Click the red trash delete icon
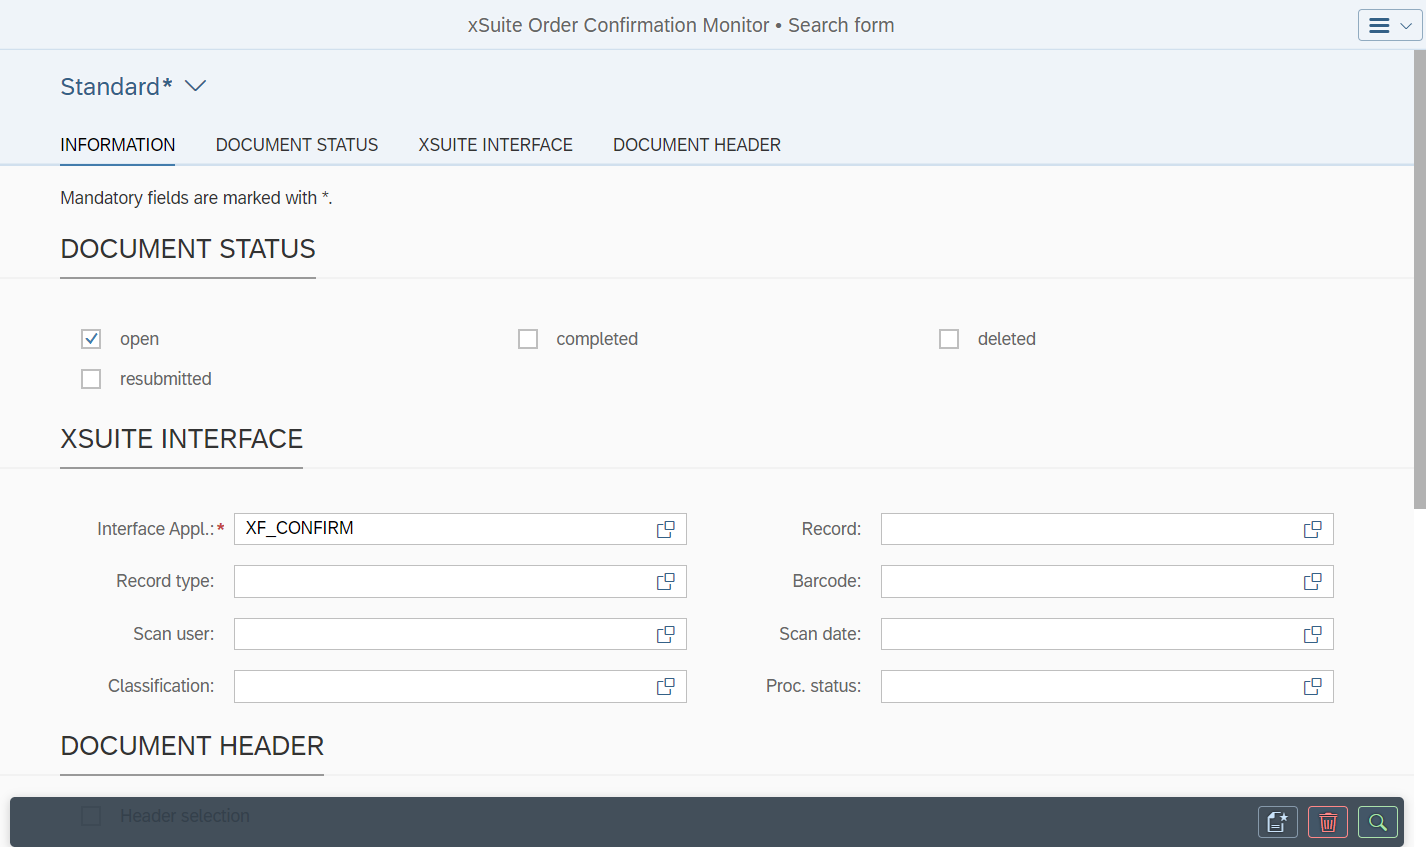The image size is (1426, 847). 1327,822
